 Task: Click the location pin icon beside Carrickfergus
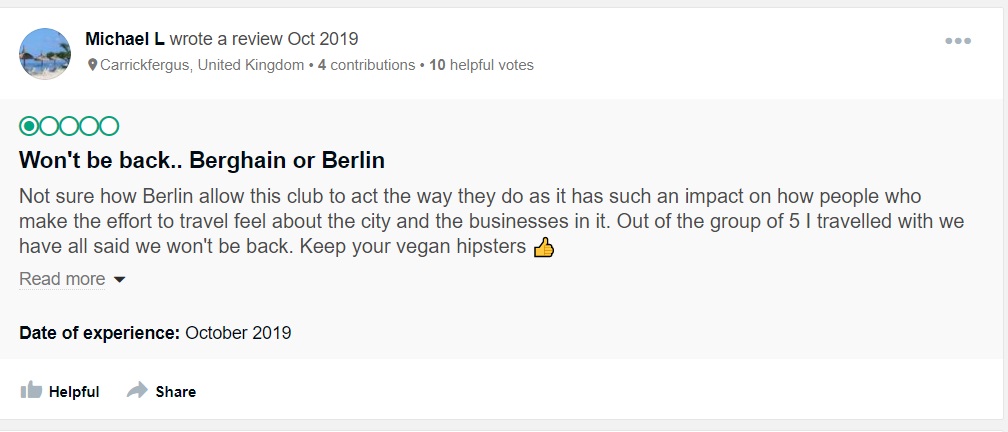point(93,65)
